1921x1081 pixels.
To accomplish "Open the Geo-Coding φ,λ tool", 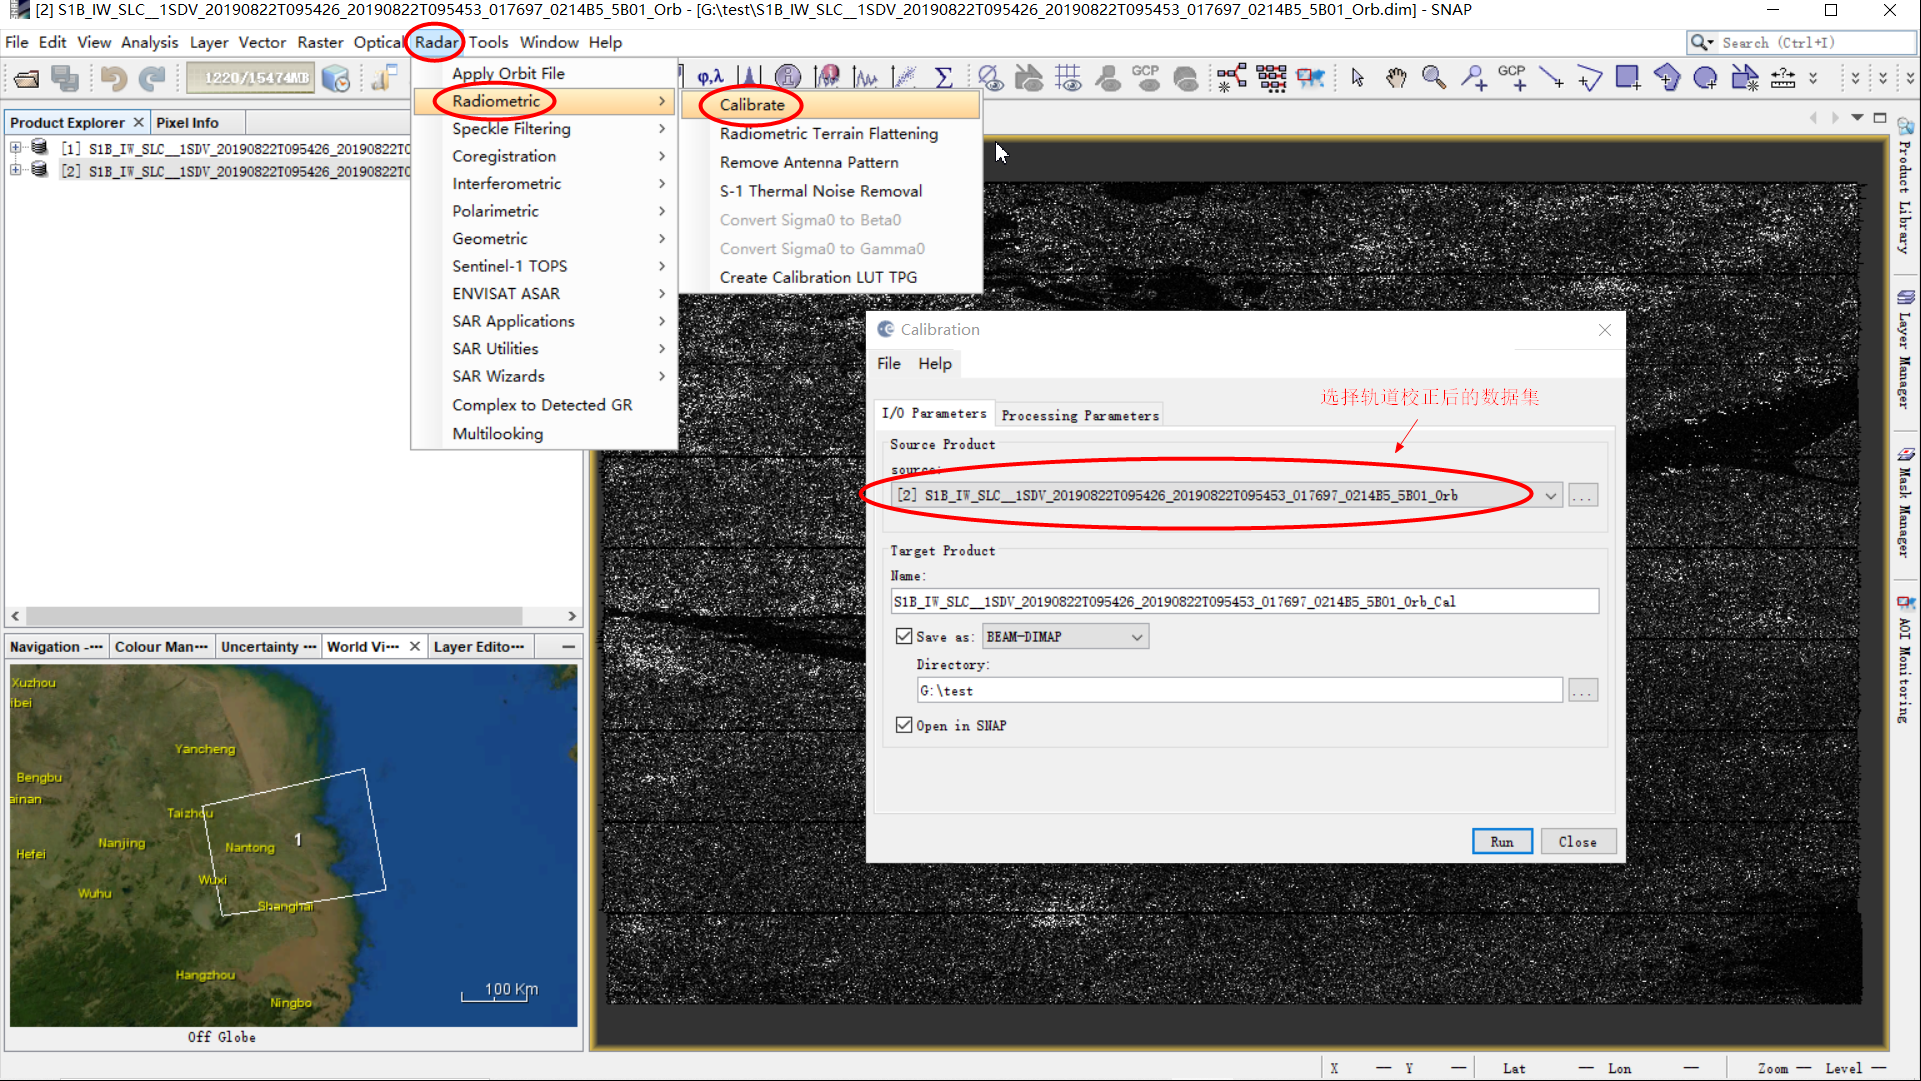I will coord(710,77).
